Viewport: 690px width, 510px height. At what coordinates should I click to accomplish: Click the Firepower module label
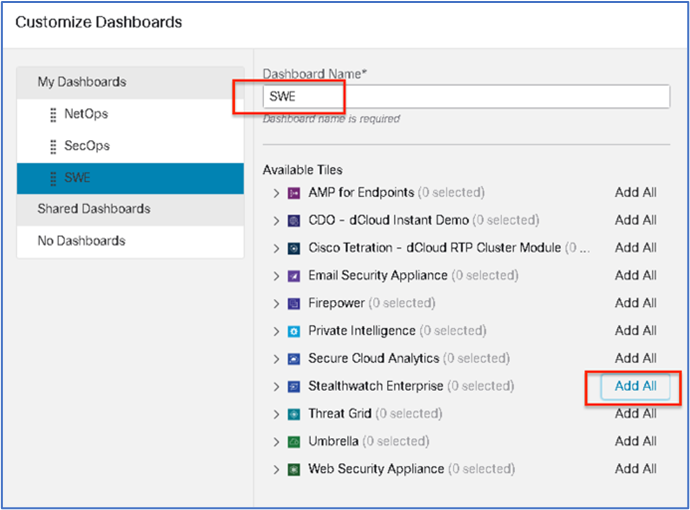point(336,303)
